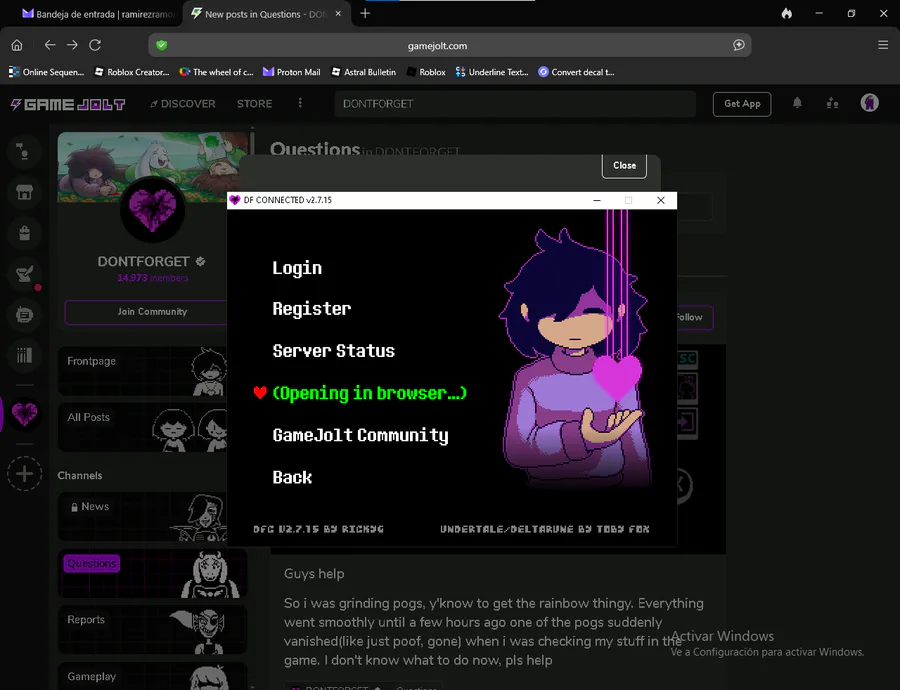900x690 pixels.
Task: Select Back in the game menu
Action: [292, 477]
